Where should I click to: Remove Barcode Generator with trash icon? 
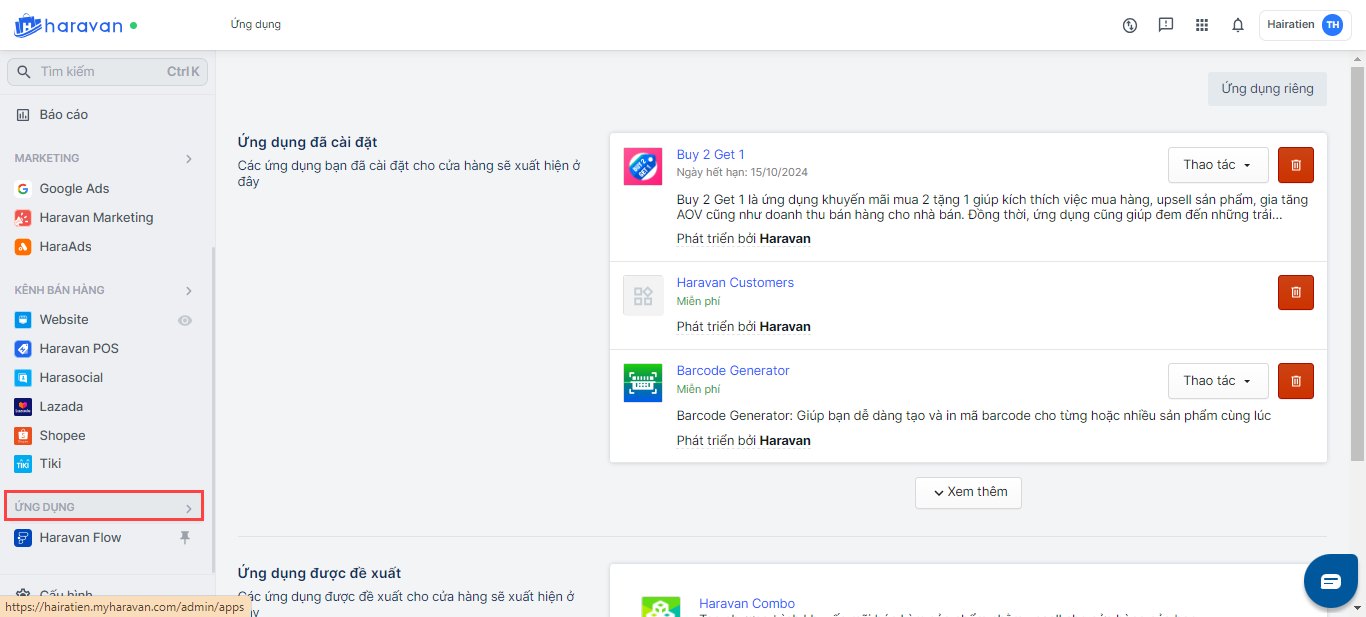point(1296,381)
